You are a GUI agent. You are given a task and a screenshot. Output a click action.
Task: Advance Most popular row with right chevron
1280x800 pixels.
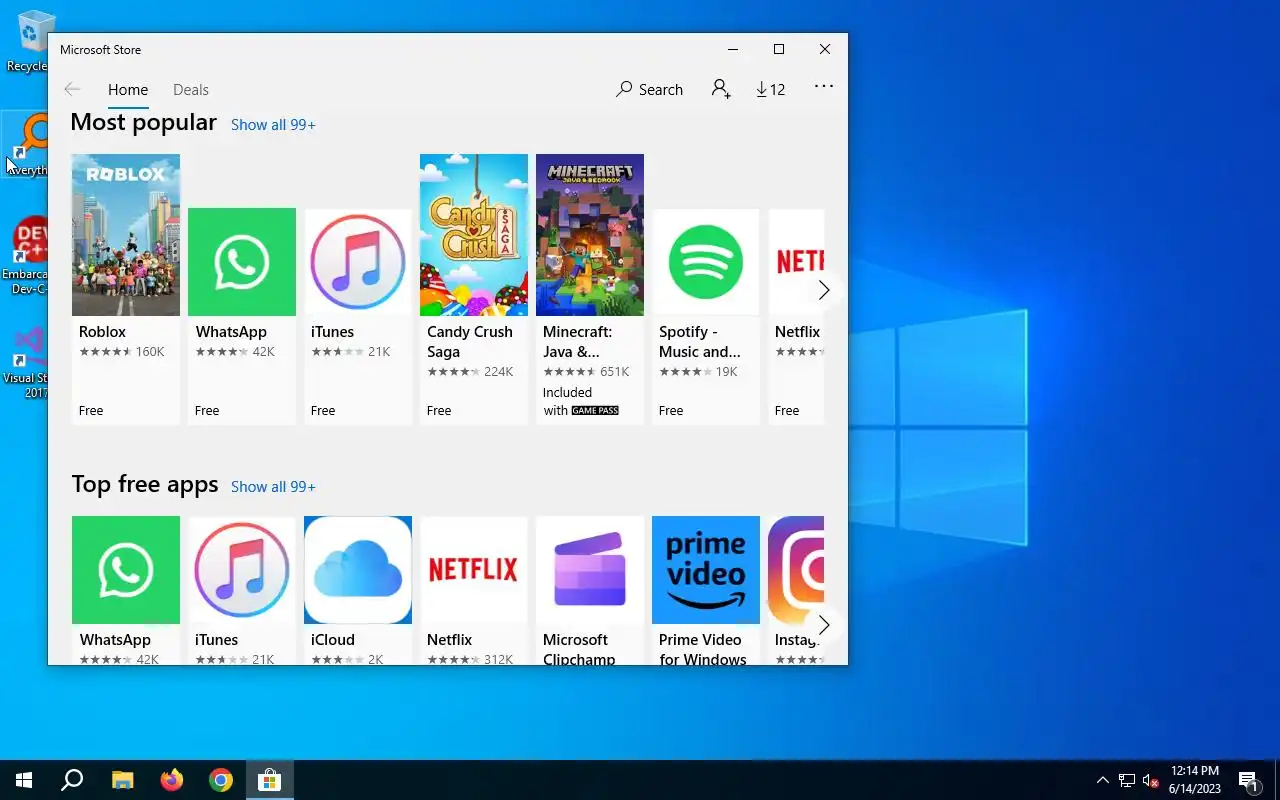pos(824,290)
